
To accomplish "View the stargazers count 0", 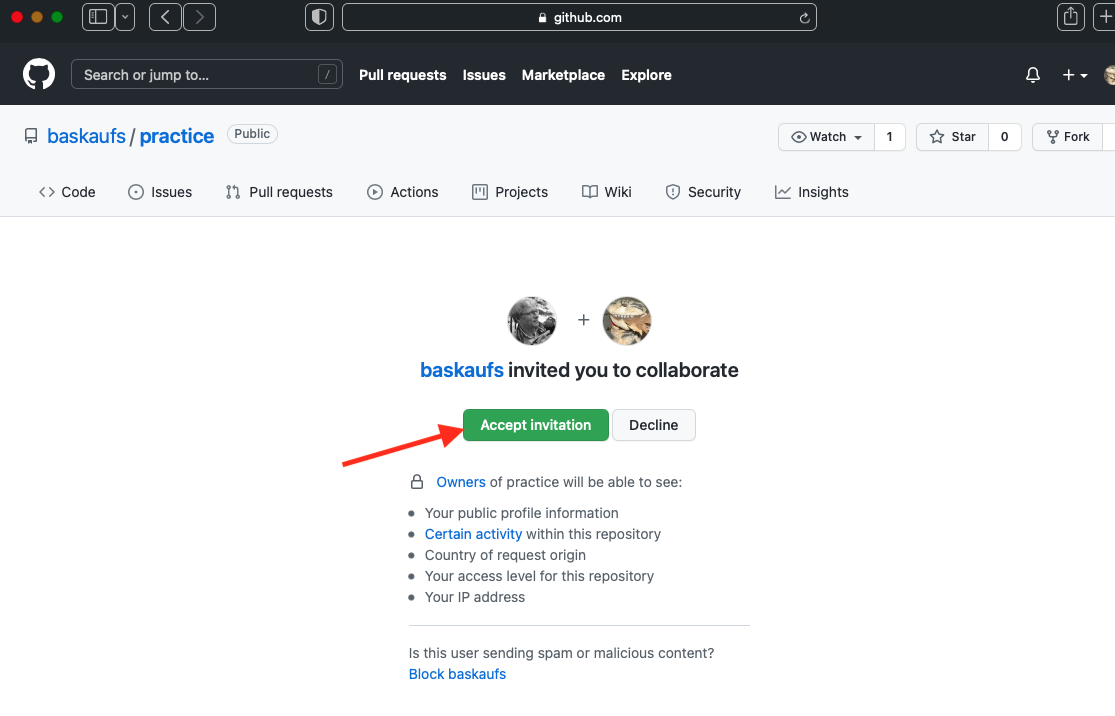I will [x=1004, y=137].
